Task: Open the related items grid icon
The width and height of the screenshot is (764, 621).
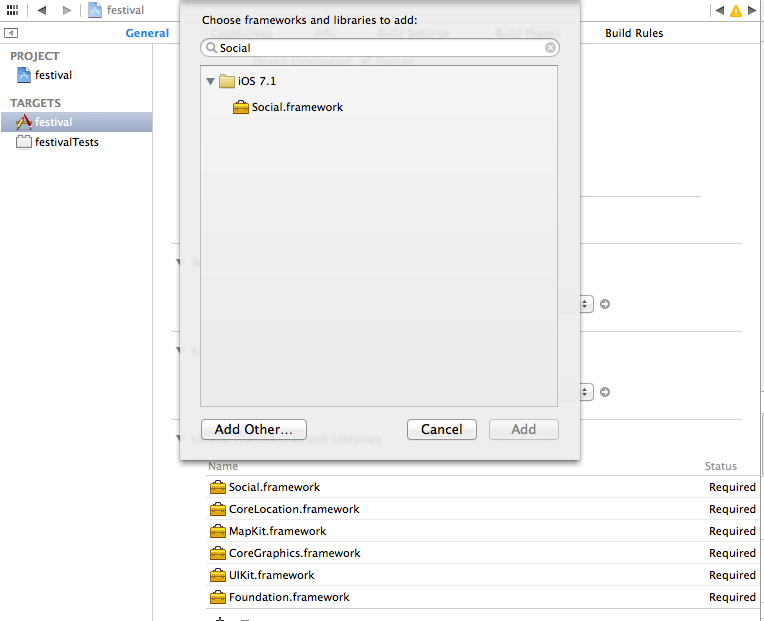Action: pyautogui.click(x=12, y=10)
